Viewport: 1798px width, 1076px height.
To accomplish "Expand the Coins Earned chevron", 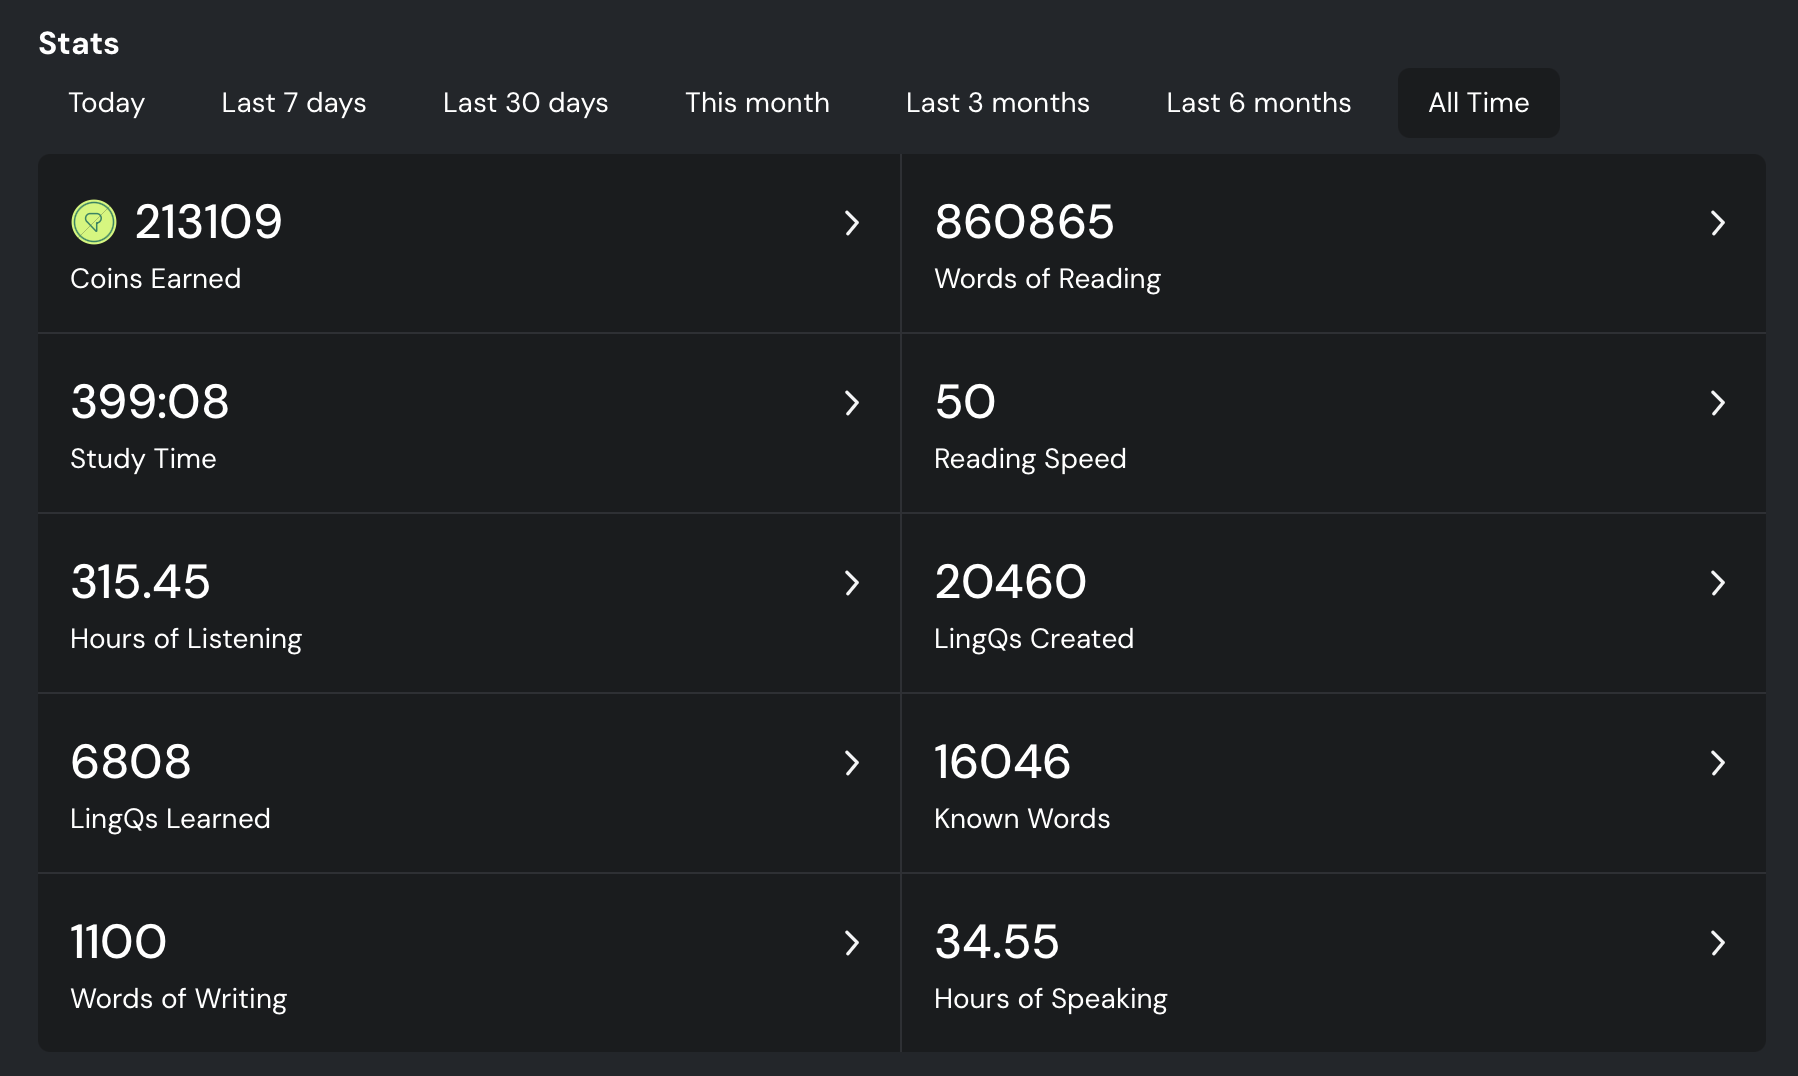I will 852,223.
